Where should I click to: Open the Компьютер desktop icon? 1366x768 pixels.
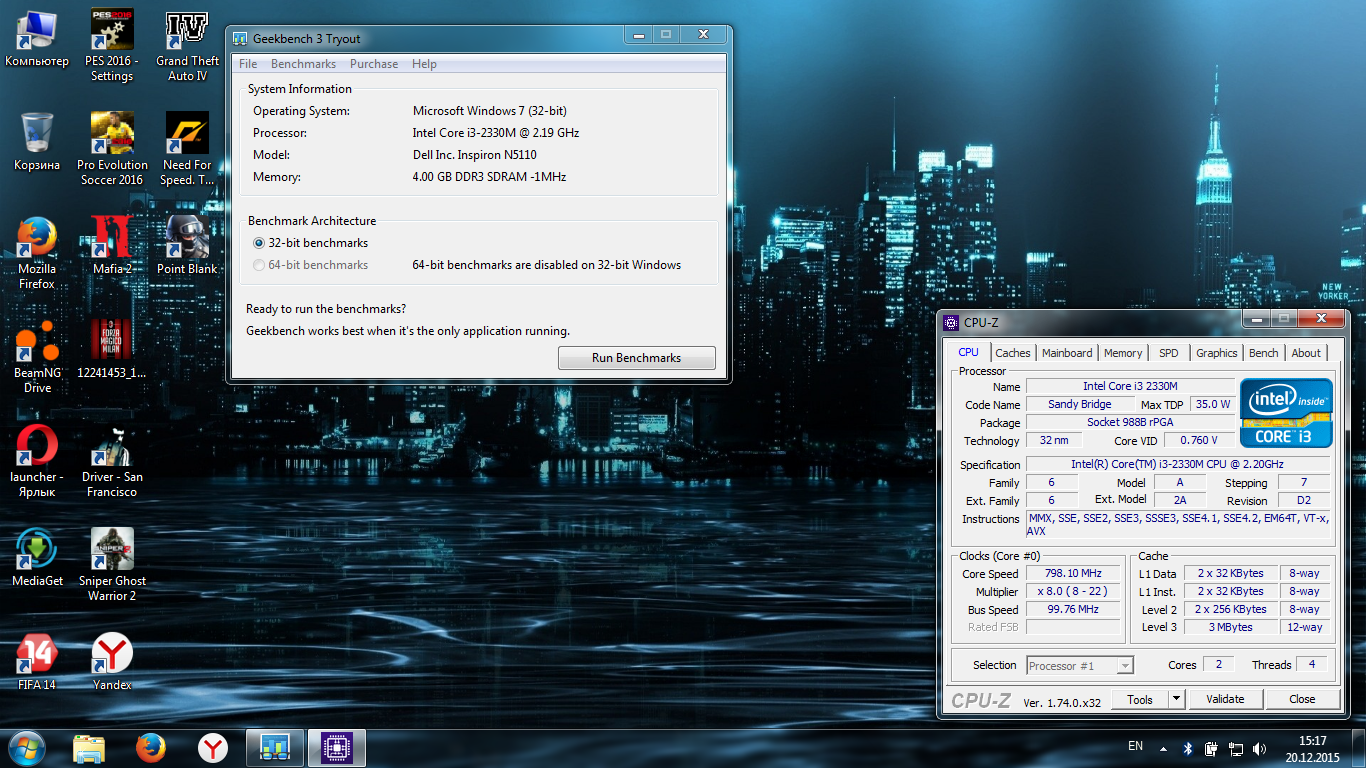37,40
